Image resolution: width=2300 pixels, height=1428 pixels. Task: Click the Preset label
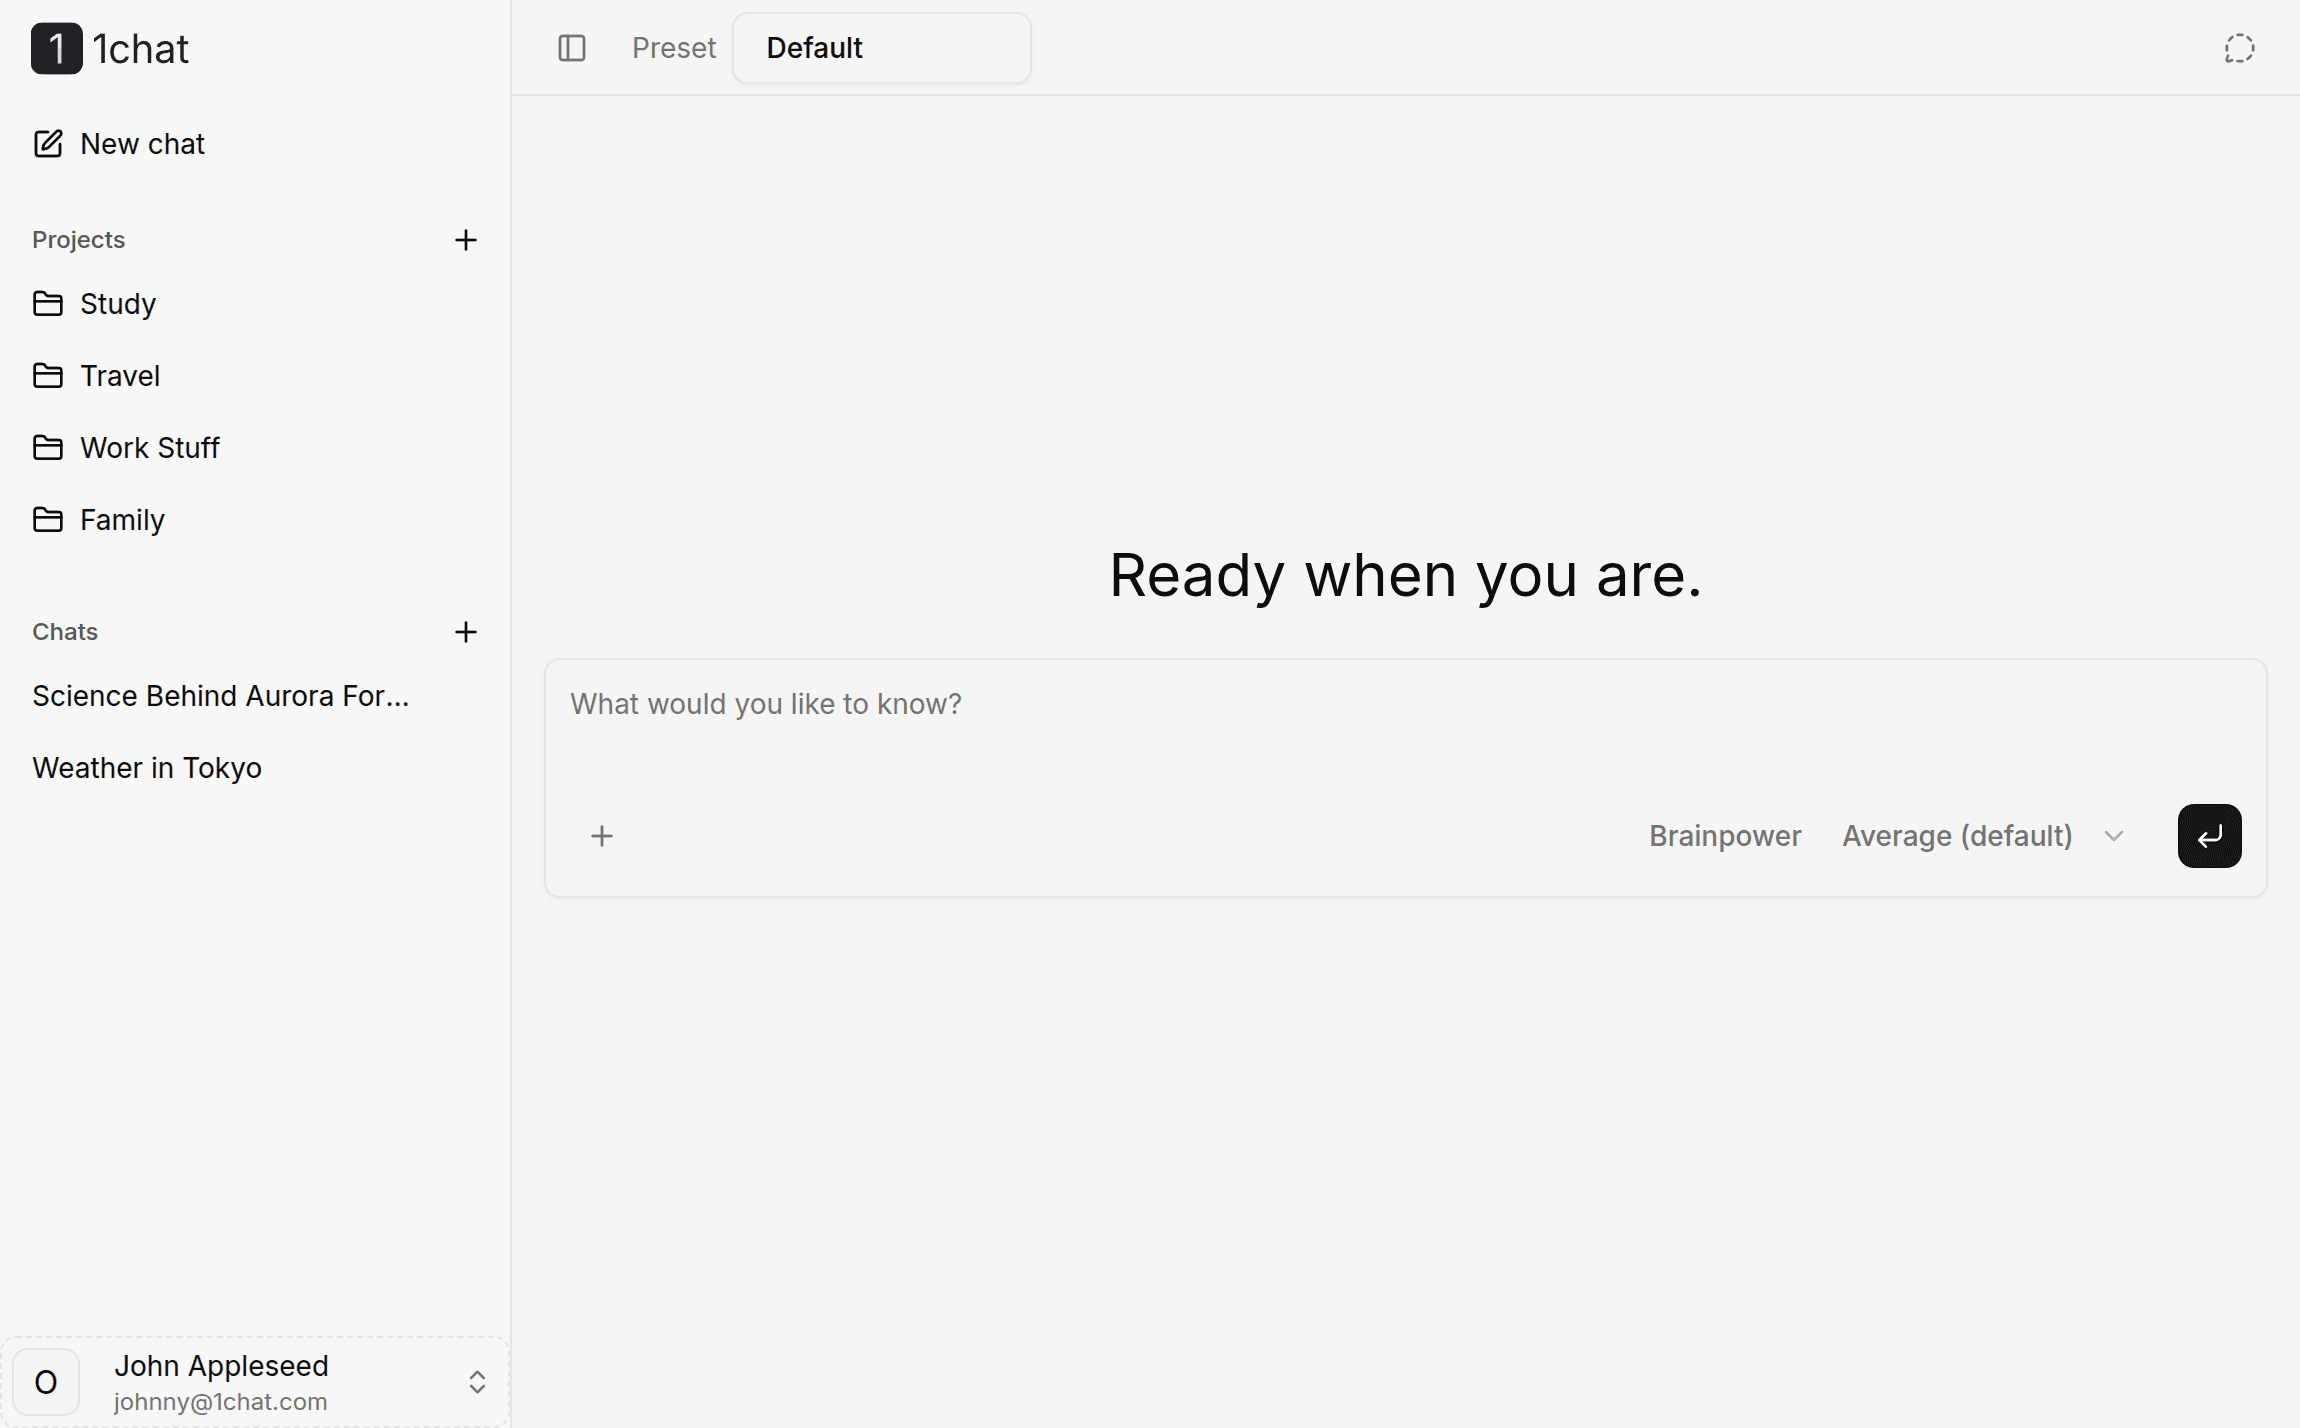[x=674, y=48]
